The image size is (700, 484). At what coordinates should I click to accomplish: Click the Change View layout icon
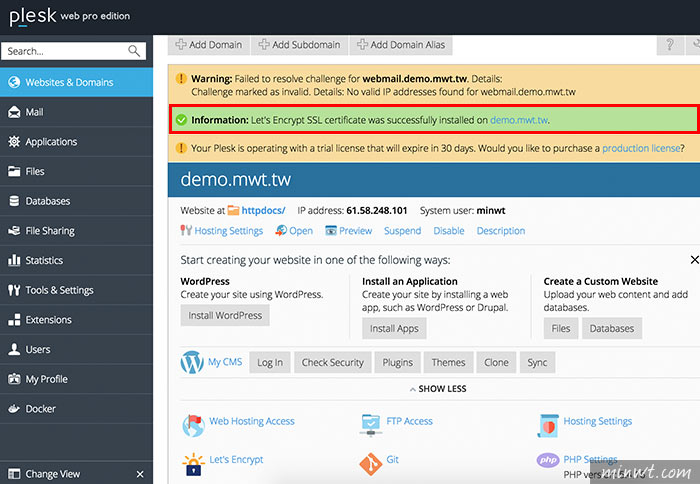pyautogui.click(x=14, y=474)
